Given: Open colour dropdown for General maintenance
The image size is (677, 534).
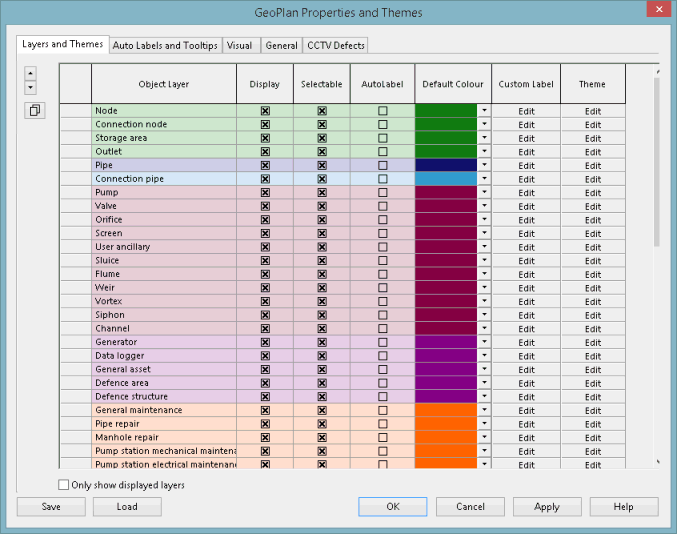Looking at the screenshot, I should click(x=484, y=410).
